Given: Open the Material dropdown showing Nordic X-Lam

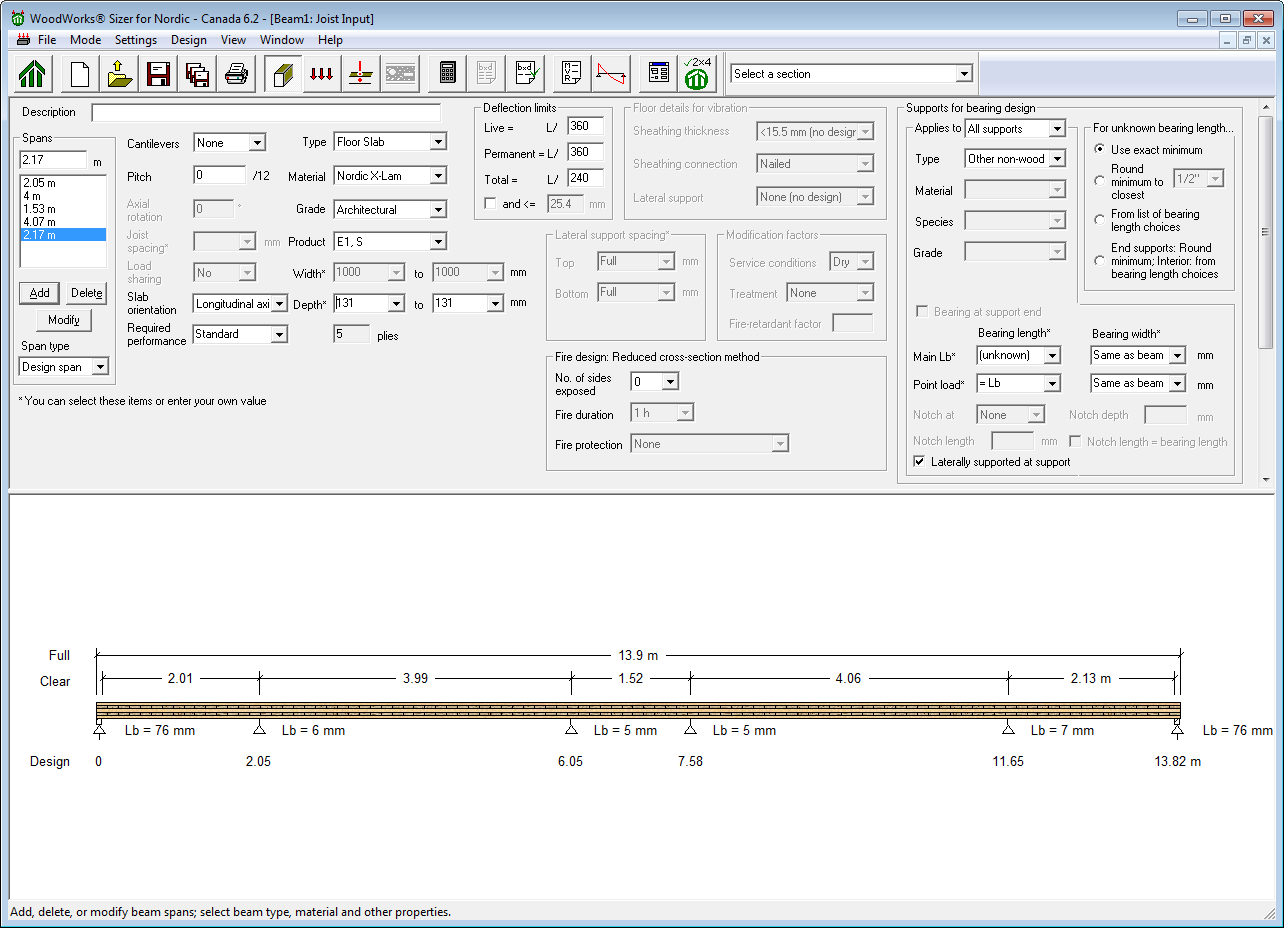Looking at the screenshot, I should tap(437, 176).
